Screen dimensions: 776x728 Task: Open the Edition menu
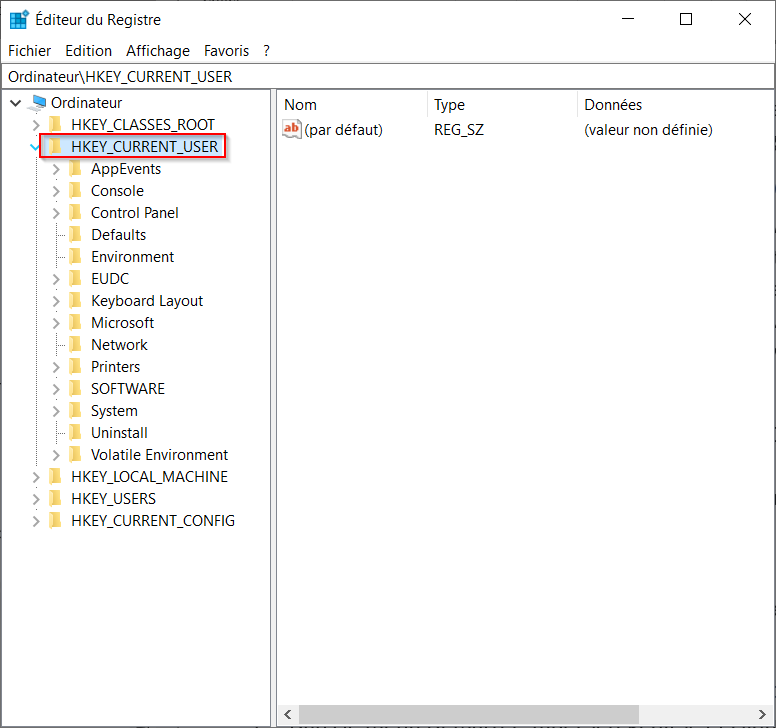tap(89, 50)
